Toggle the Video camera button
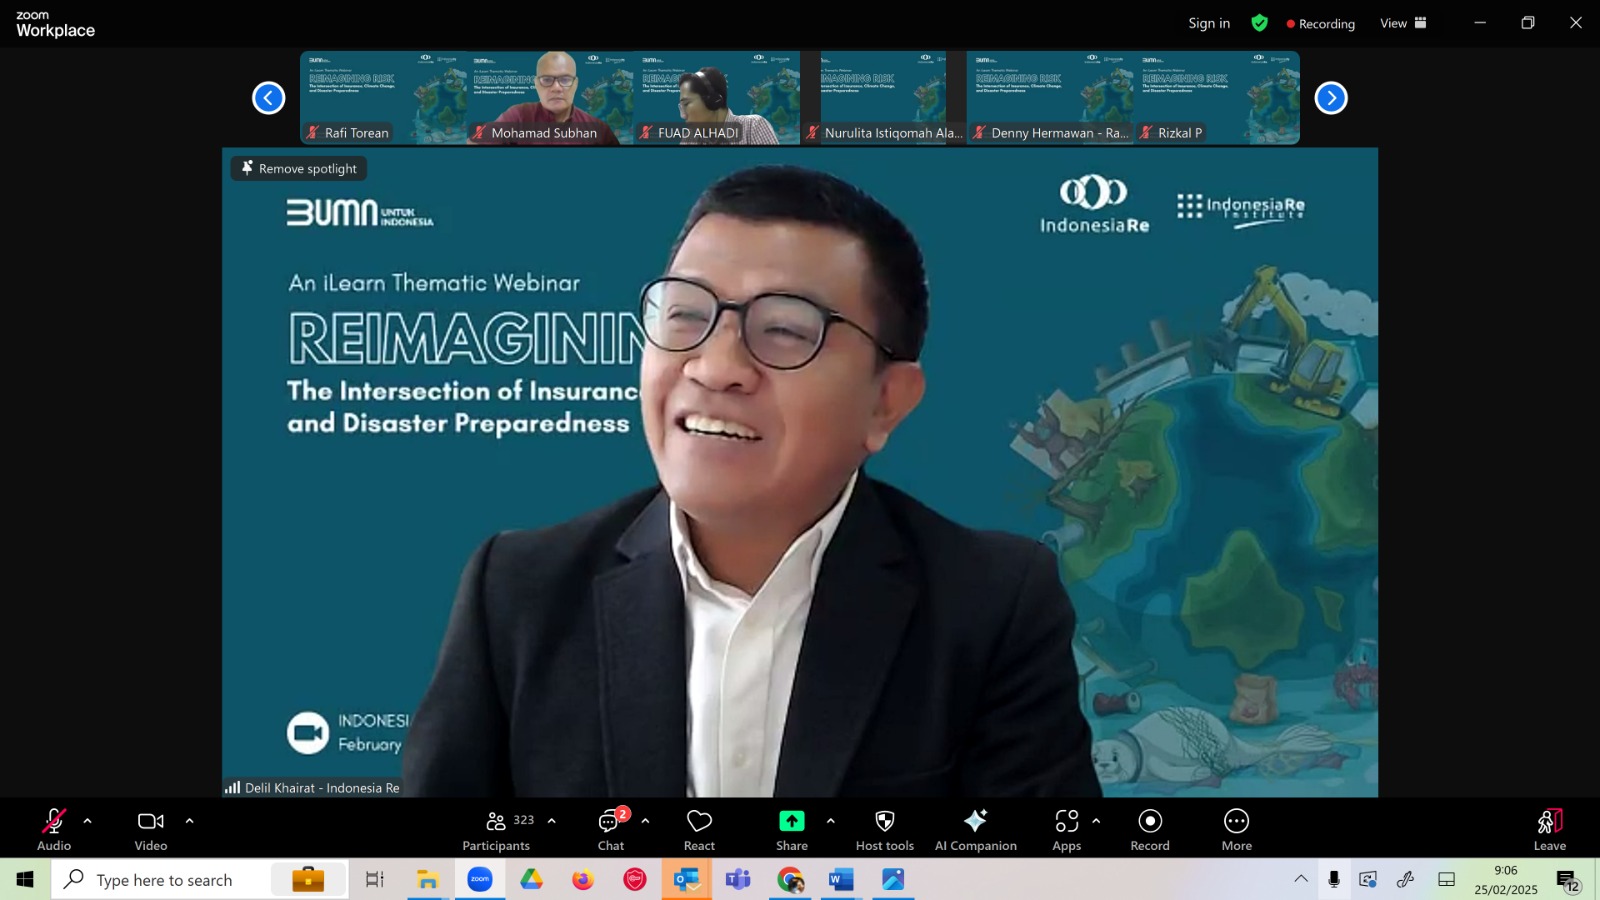The image size is (1600, 900). [x=151, y=830]
